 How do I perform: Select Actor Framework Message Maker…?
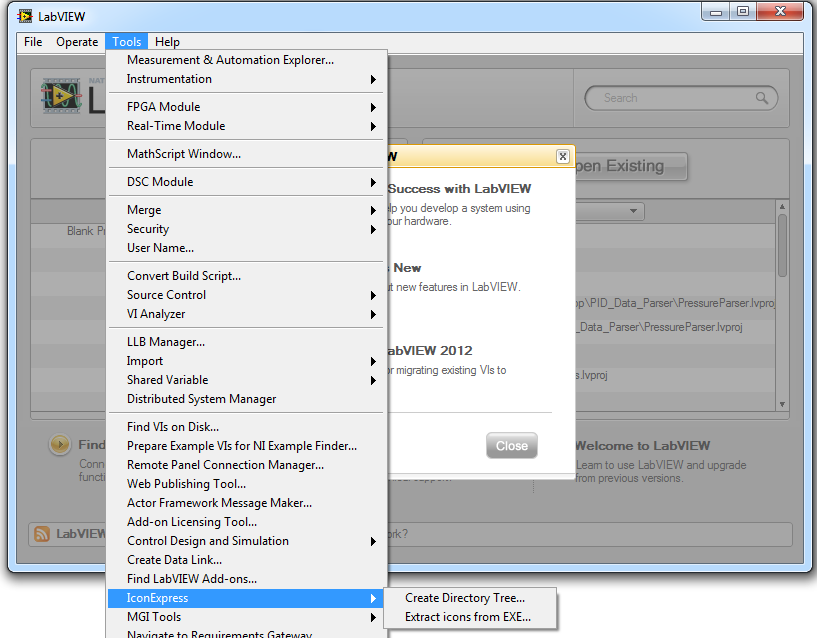[x=246, y=503]
